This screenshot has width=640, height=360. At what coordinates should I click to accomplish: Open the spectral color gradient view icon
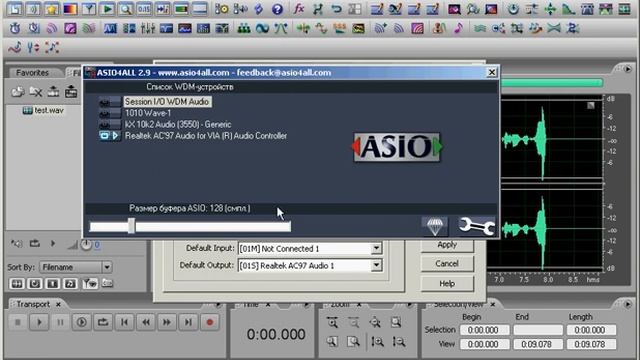[x=70, y=9]
